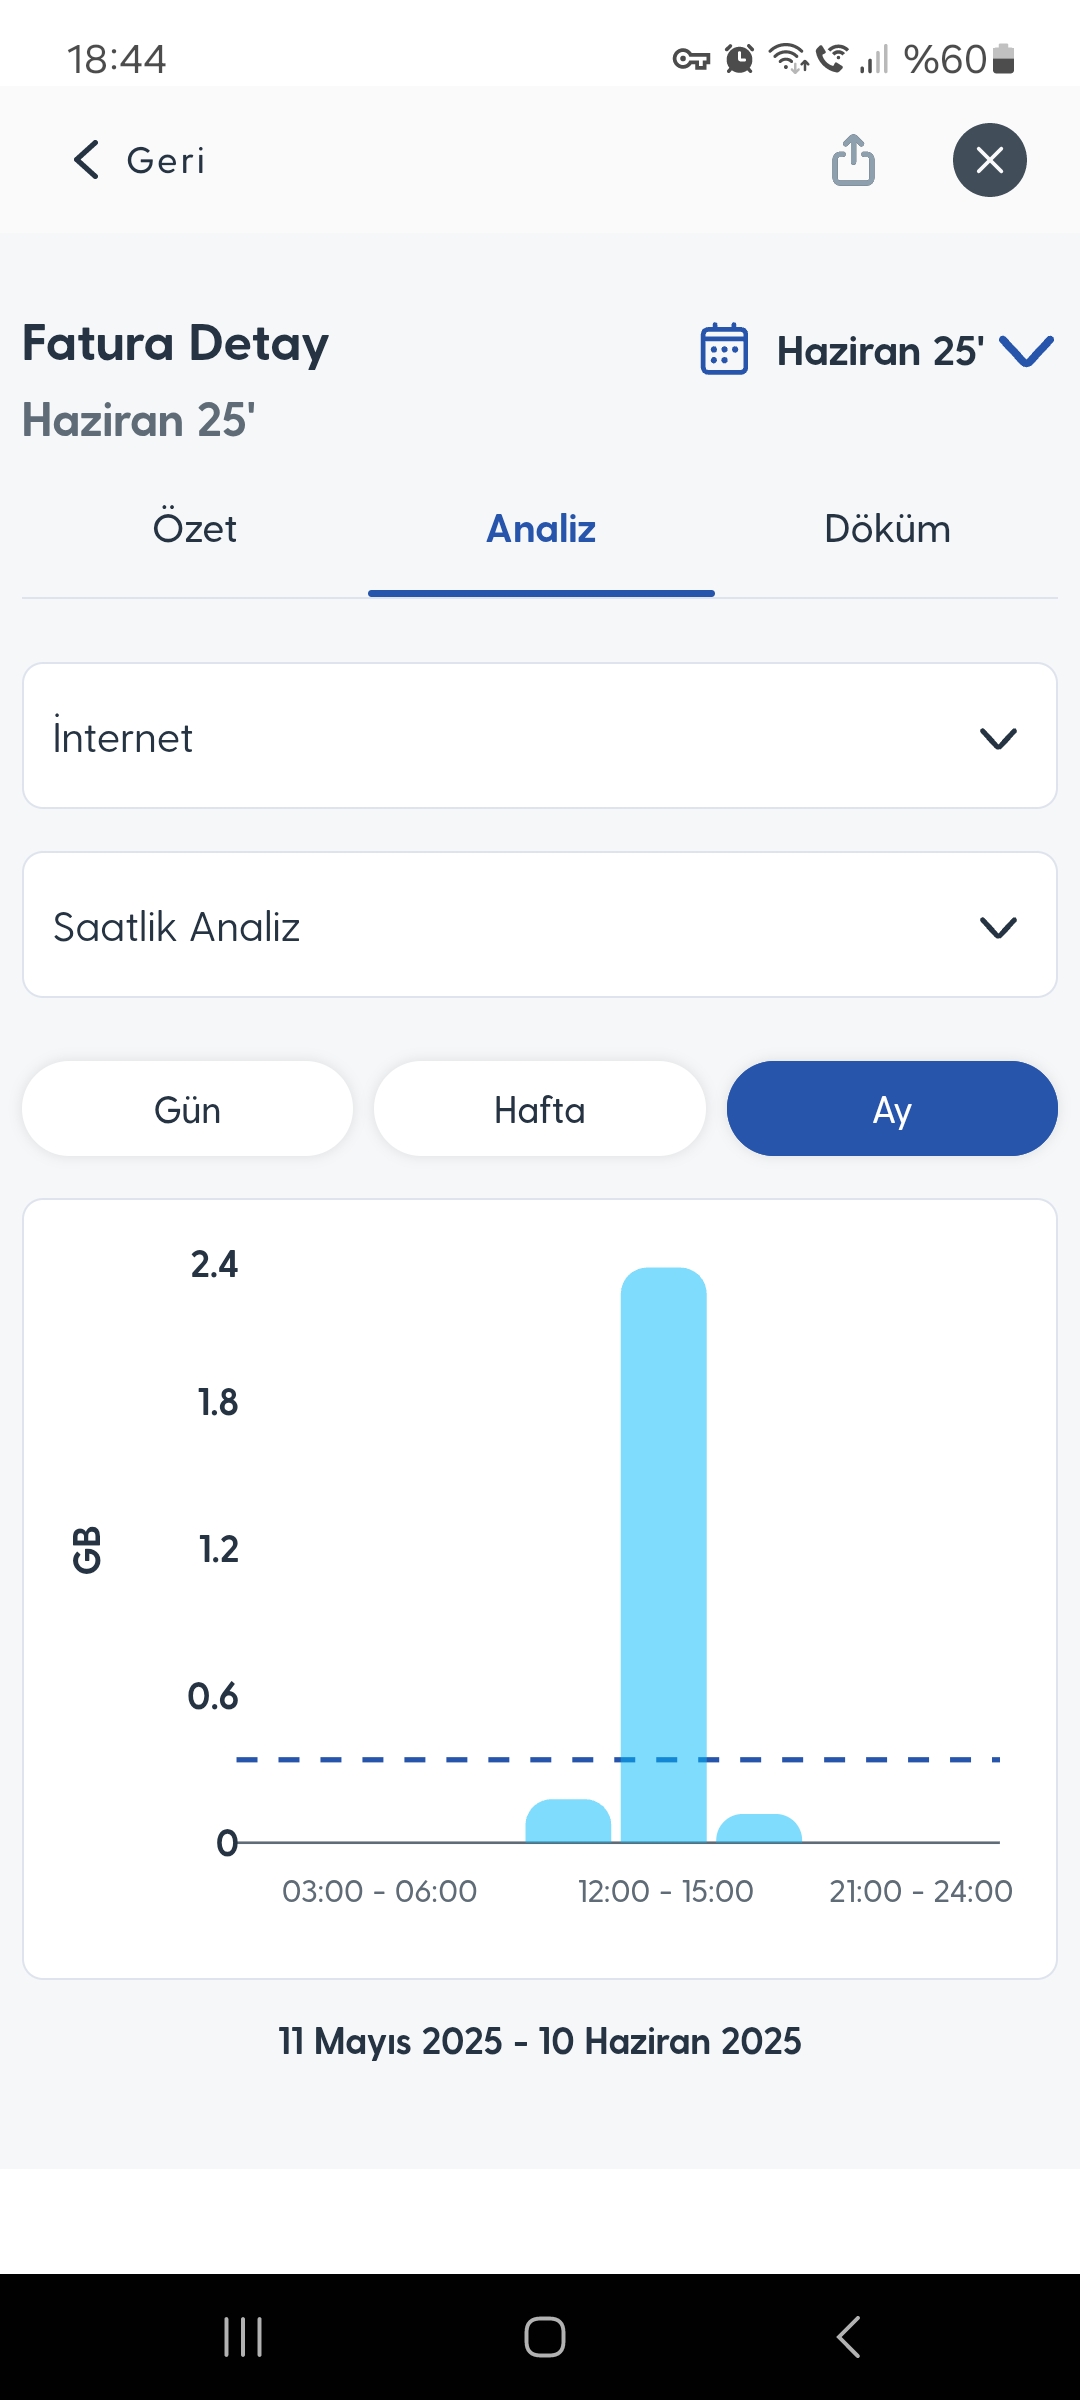The height and width of the screenshot is (2400, 1080).
Task: Tap the Android recent apps icon
Action: click(243, 2337)
